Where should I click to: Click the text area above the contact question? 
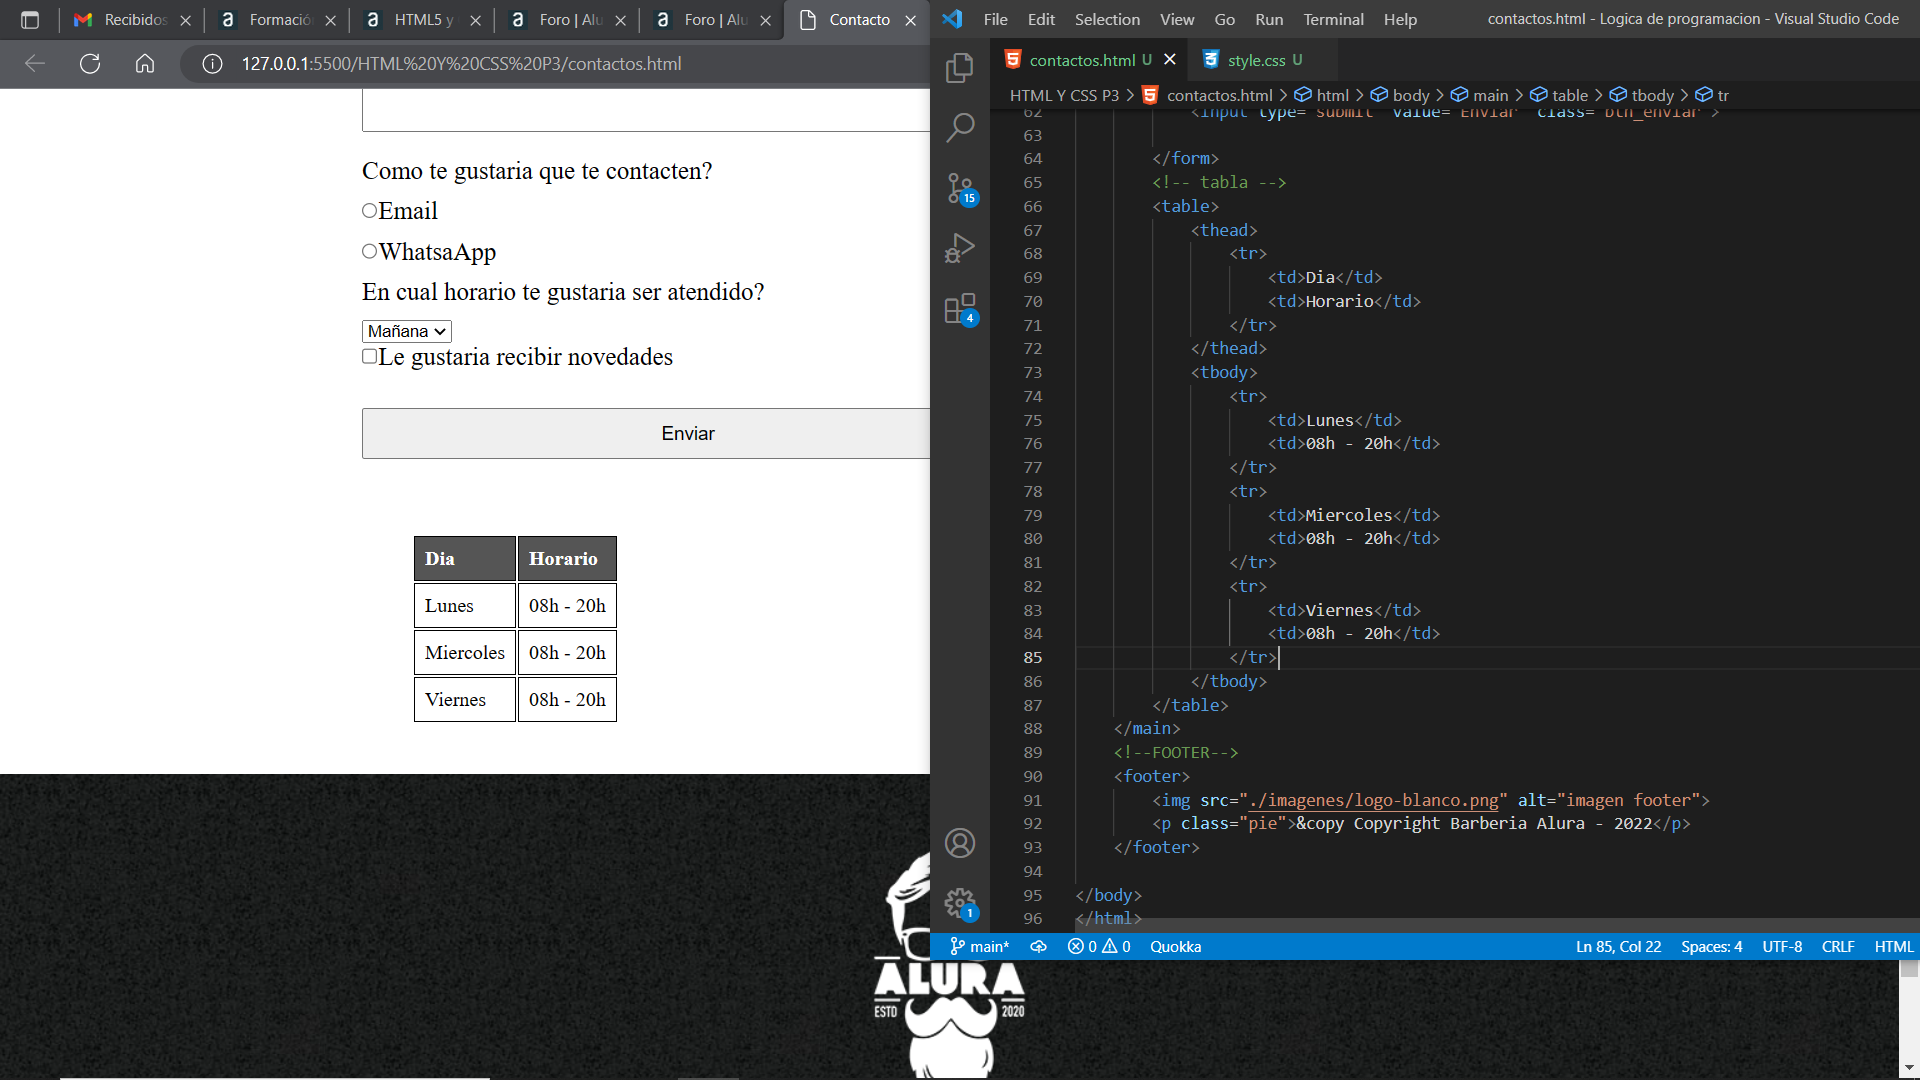click(x=647, y=110)
